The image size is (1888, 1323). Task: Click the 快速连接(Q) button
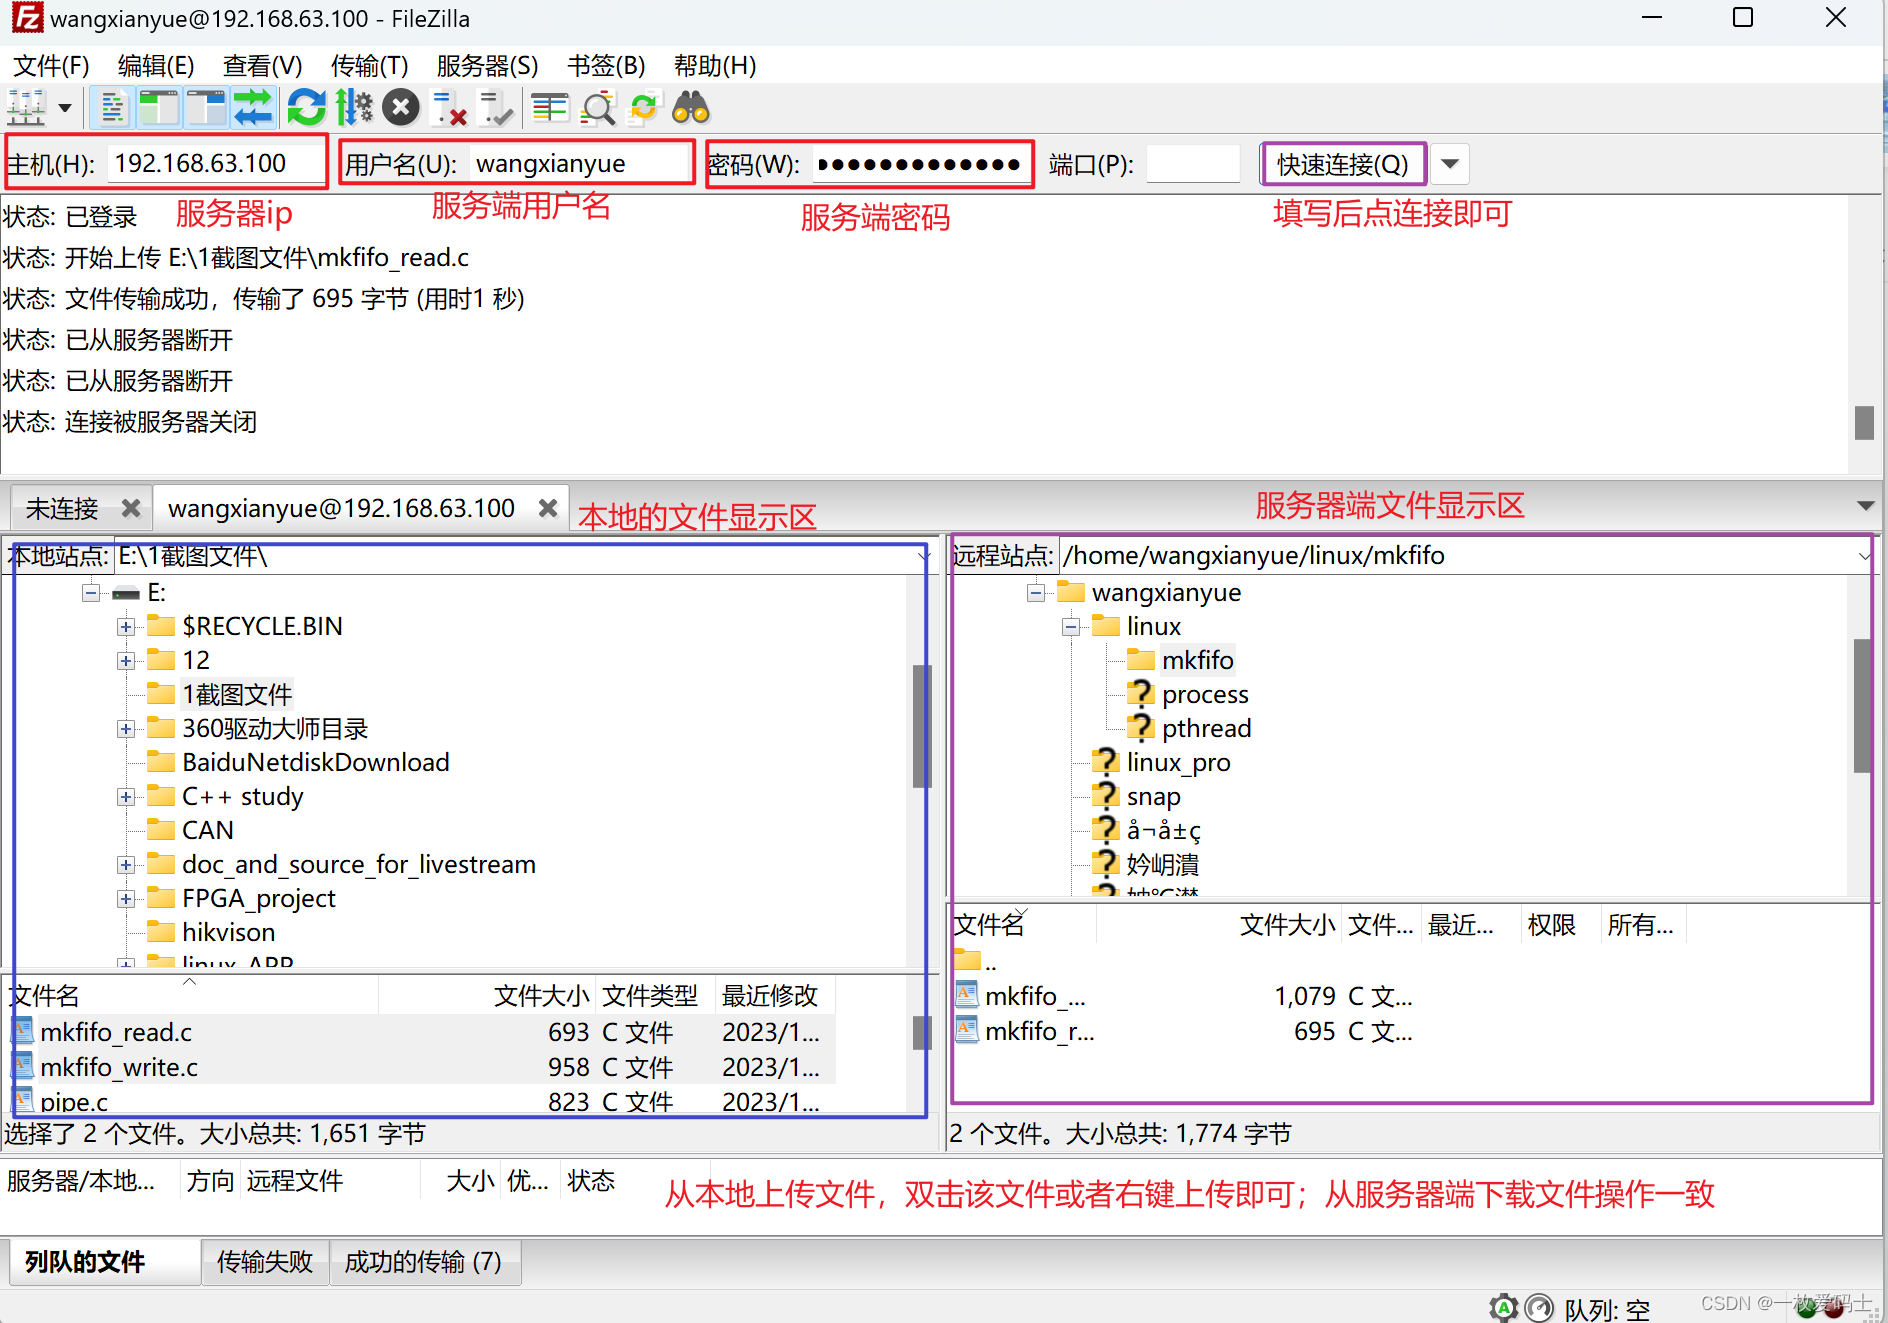coord(1342,163)
